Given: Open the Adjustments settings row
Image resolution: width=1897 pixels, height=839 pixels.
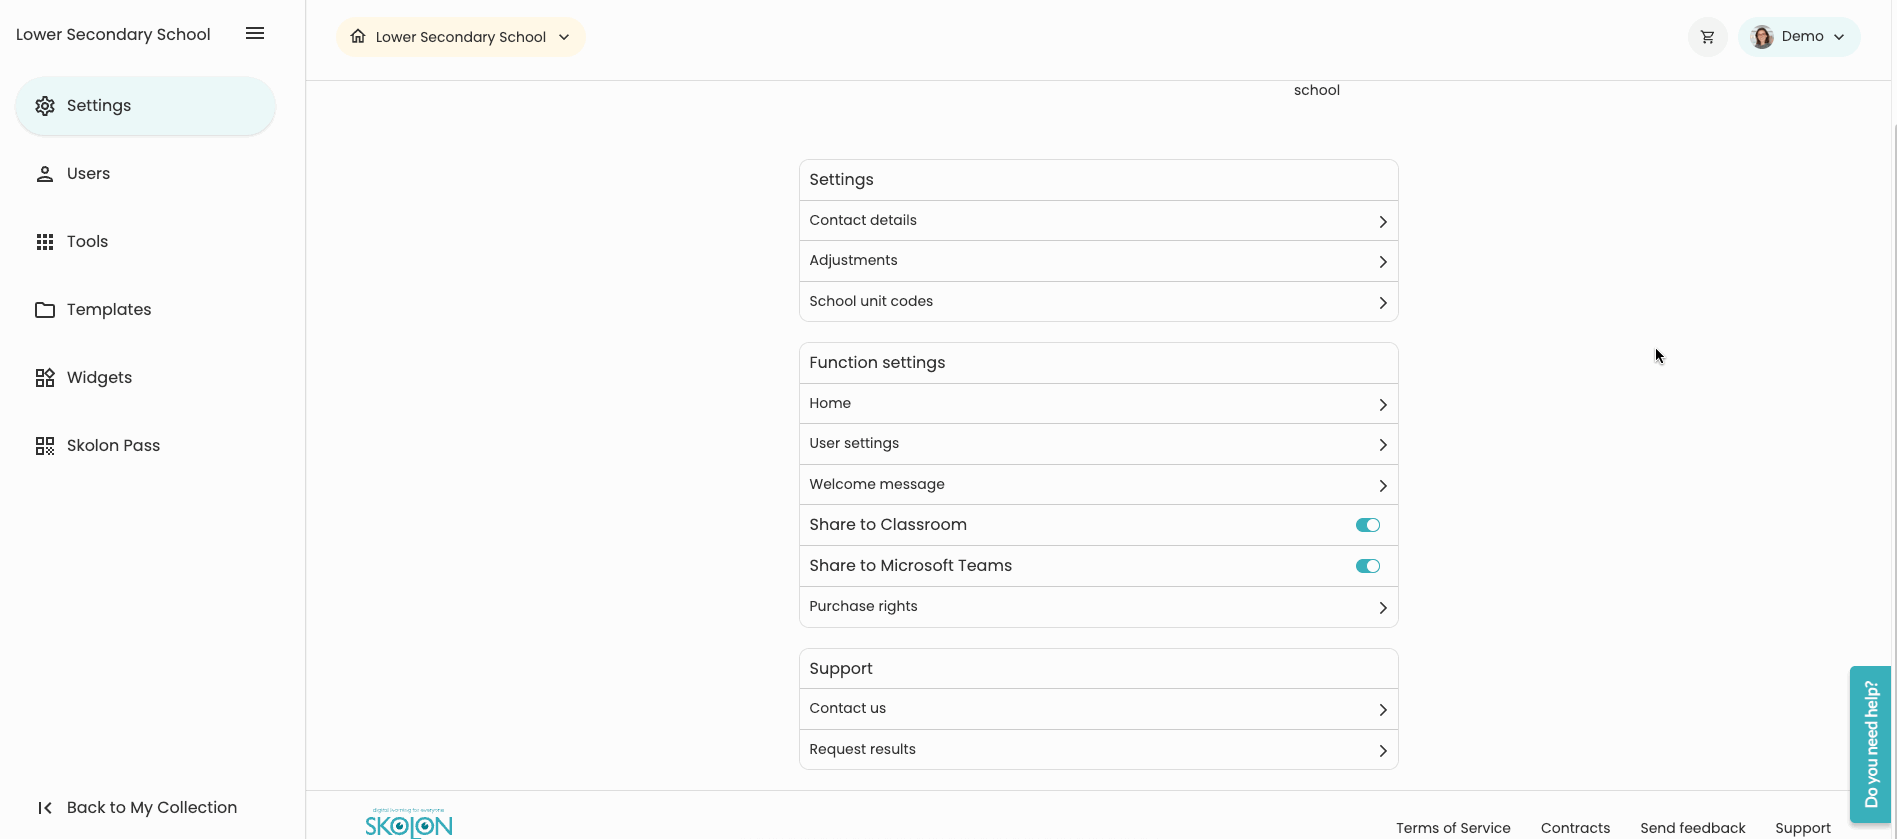Looking at the screenshot, I should pyautogui.click(x=1098, y=261).
